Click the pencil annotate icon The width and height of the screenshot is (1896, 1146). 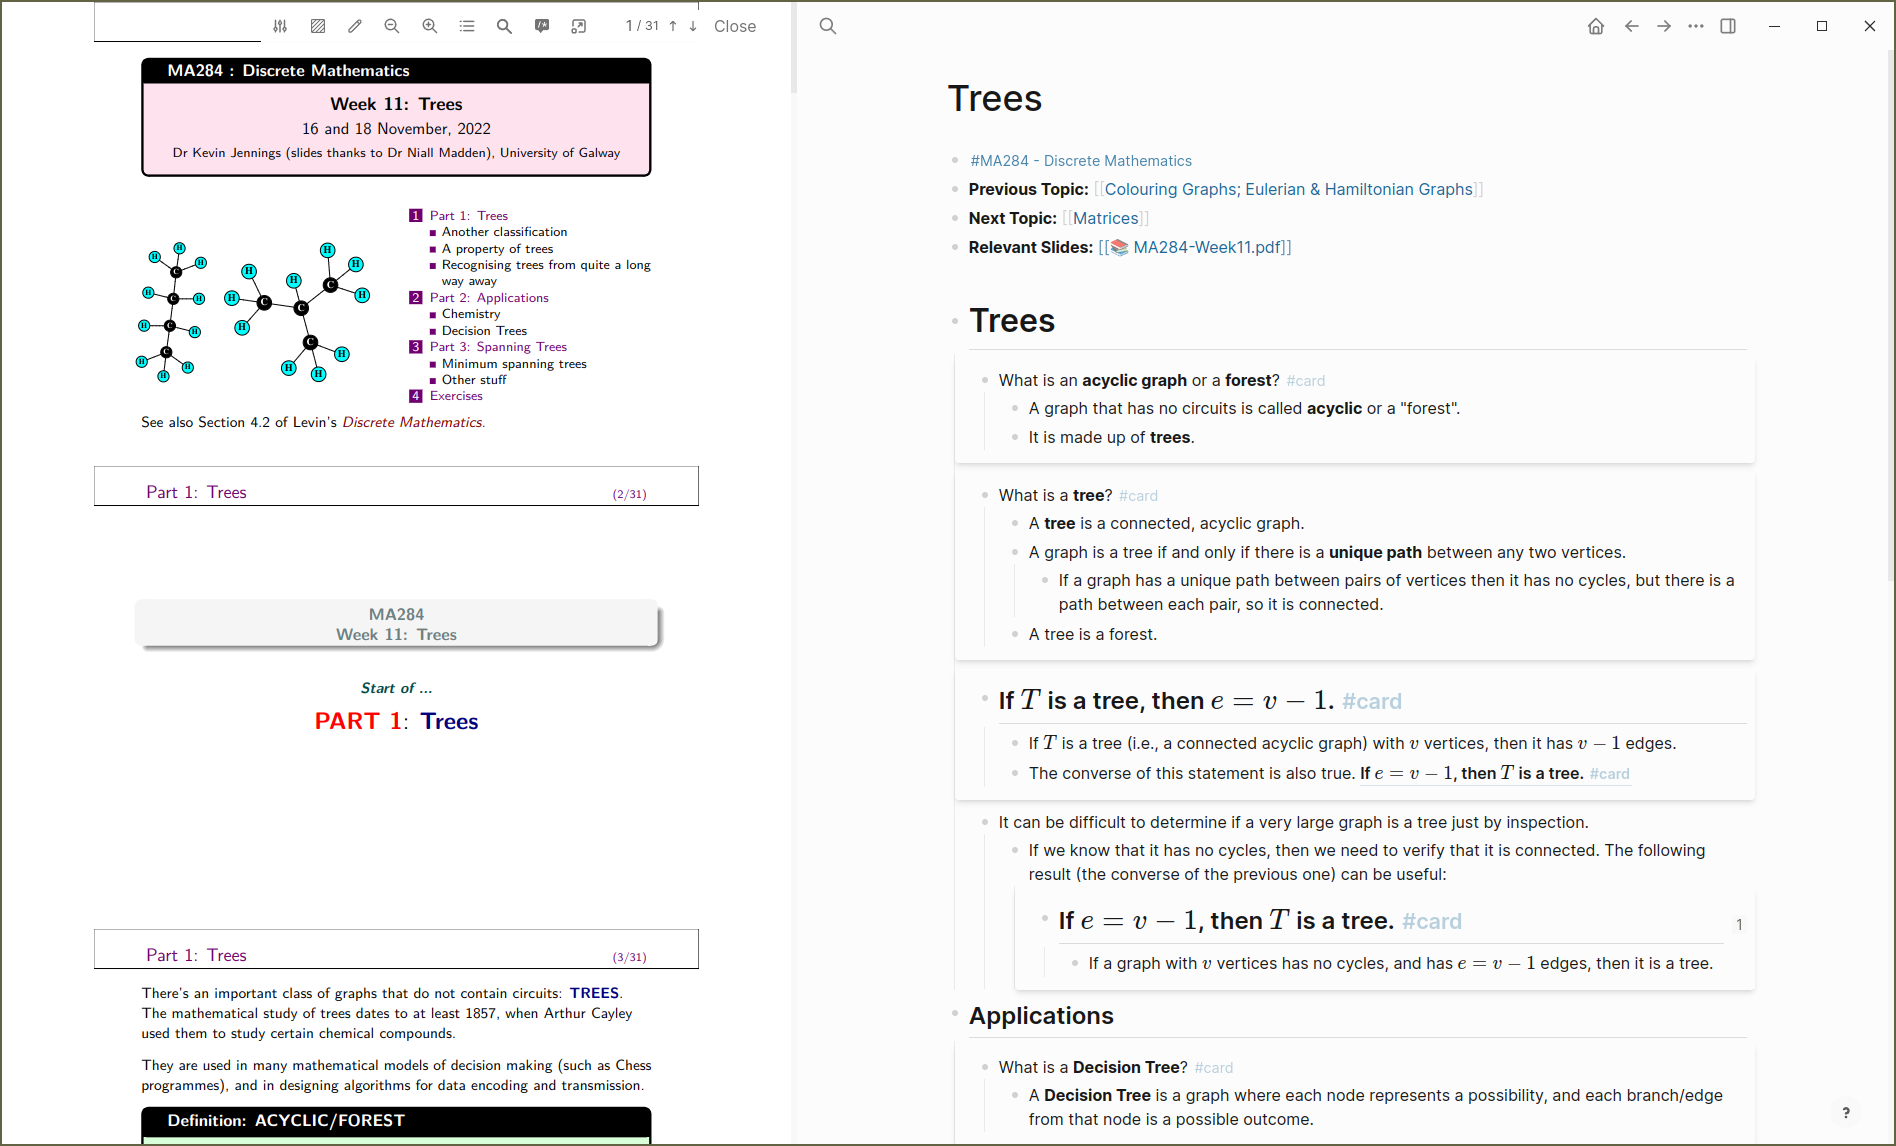click(x=355, y=26)
